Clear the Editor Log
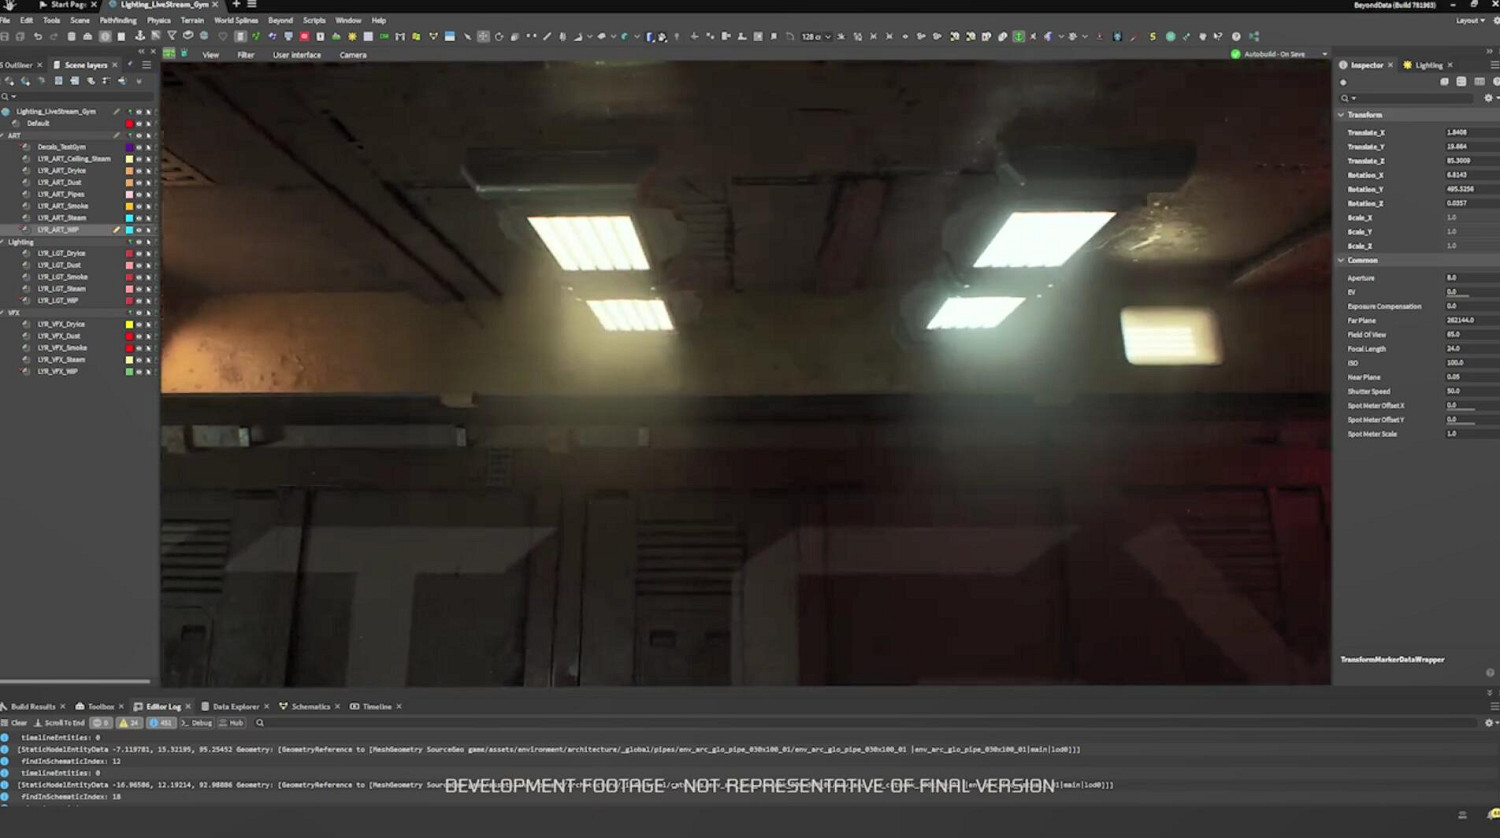Image resolution: width=1500 pixels, height=838 pixels. [15, 723]
